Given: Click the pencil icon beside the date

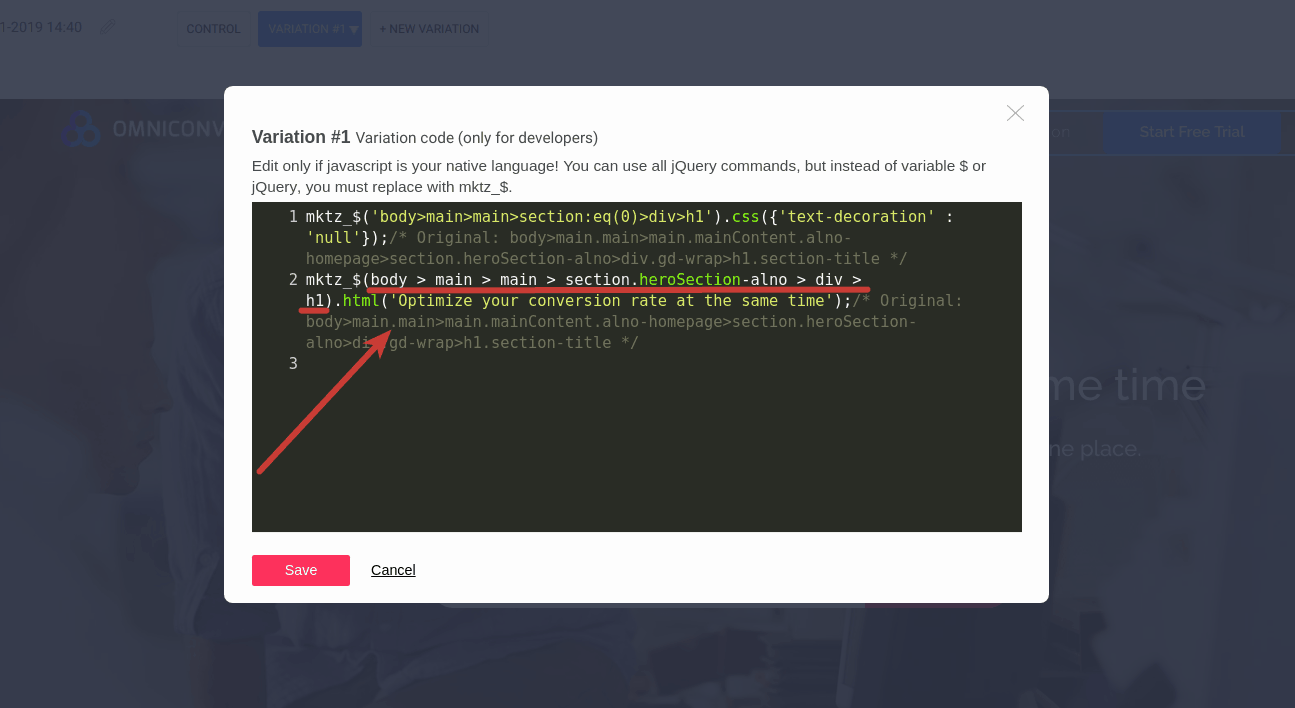Looking at the screenshot, I should coord(108,28).
